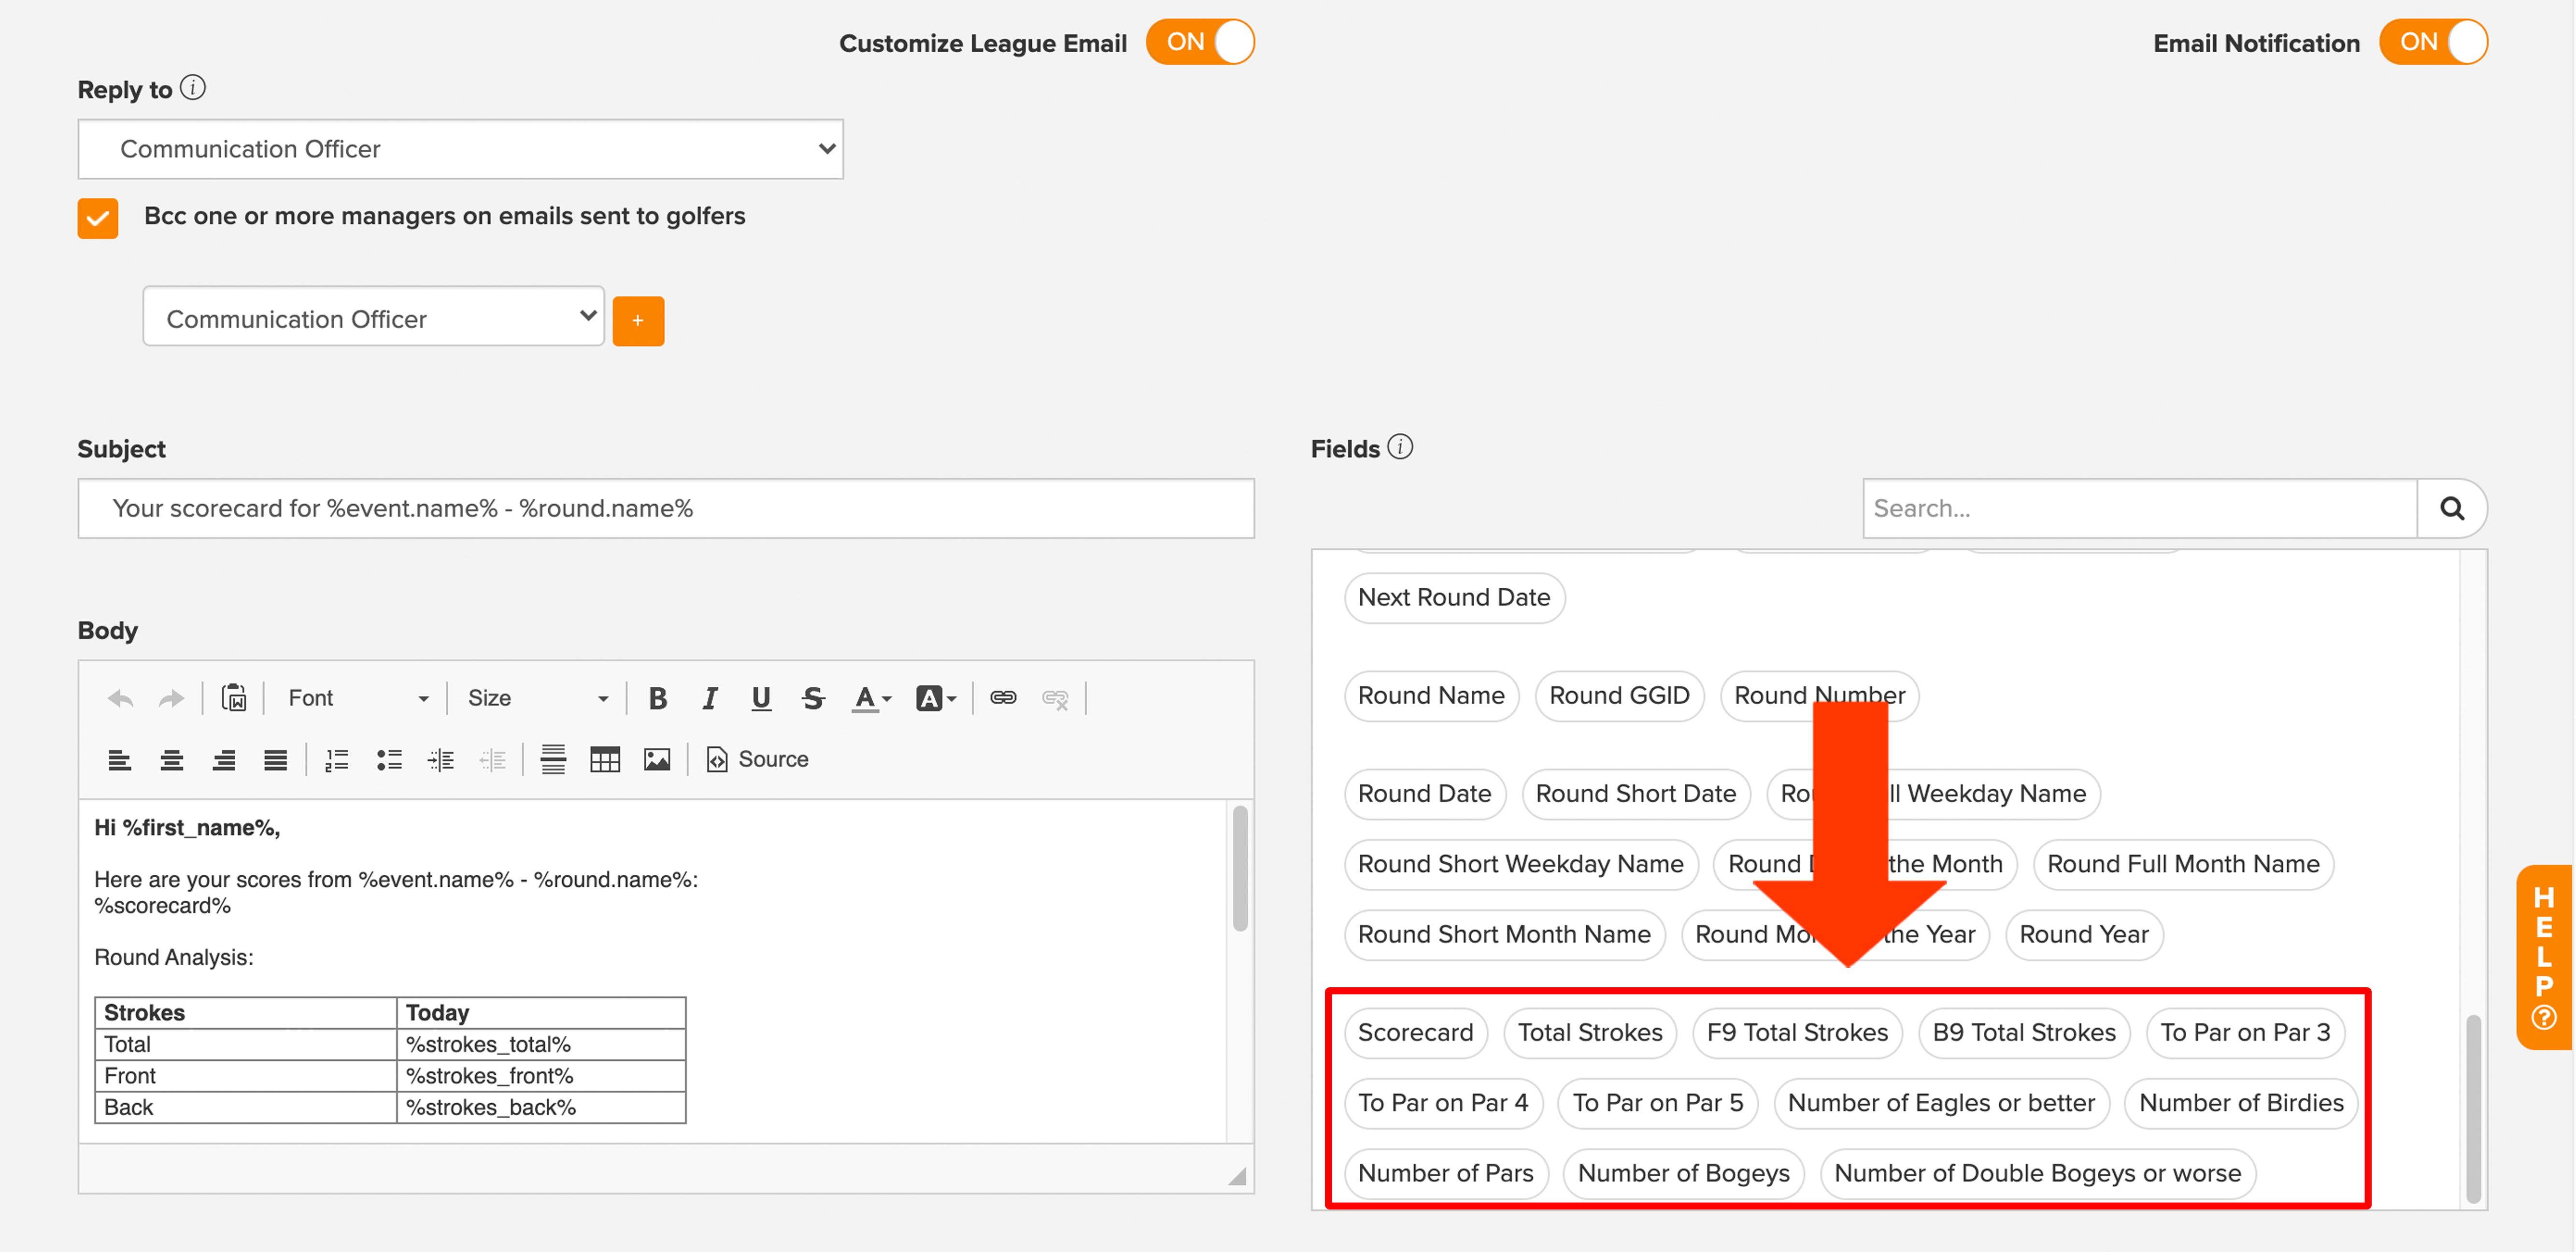Open the Reply to dropdown
The height and width of the screenshot is (1252, 2576).
461,149
